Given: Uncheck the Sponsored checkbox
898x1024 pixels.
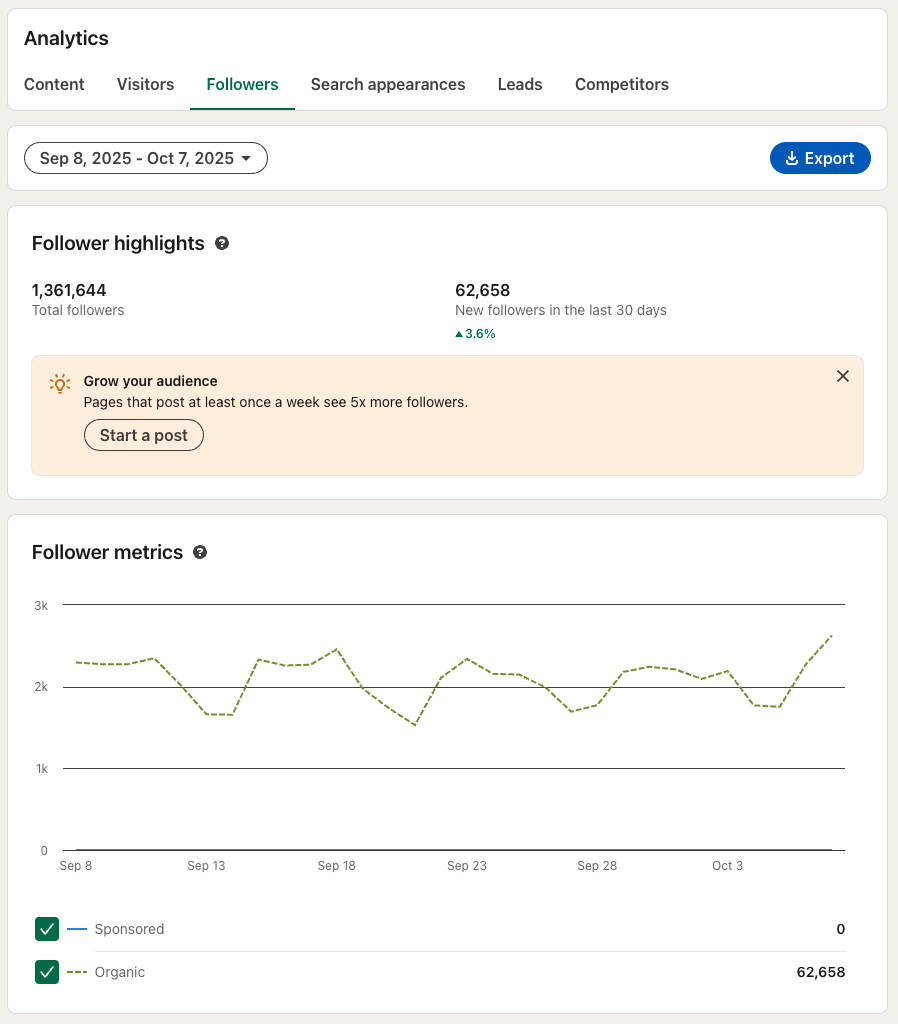Looking at the screenshot, I should [47, 929].
